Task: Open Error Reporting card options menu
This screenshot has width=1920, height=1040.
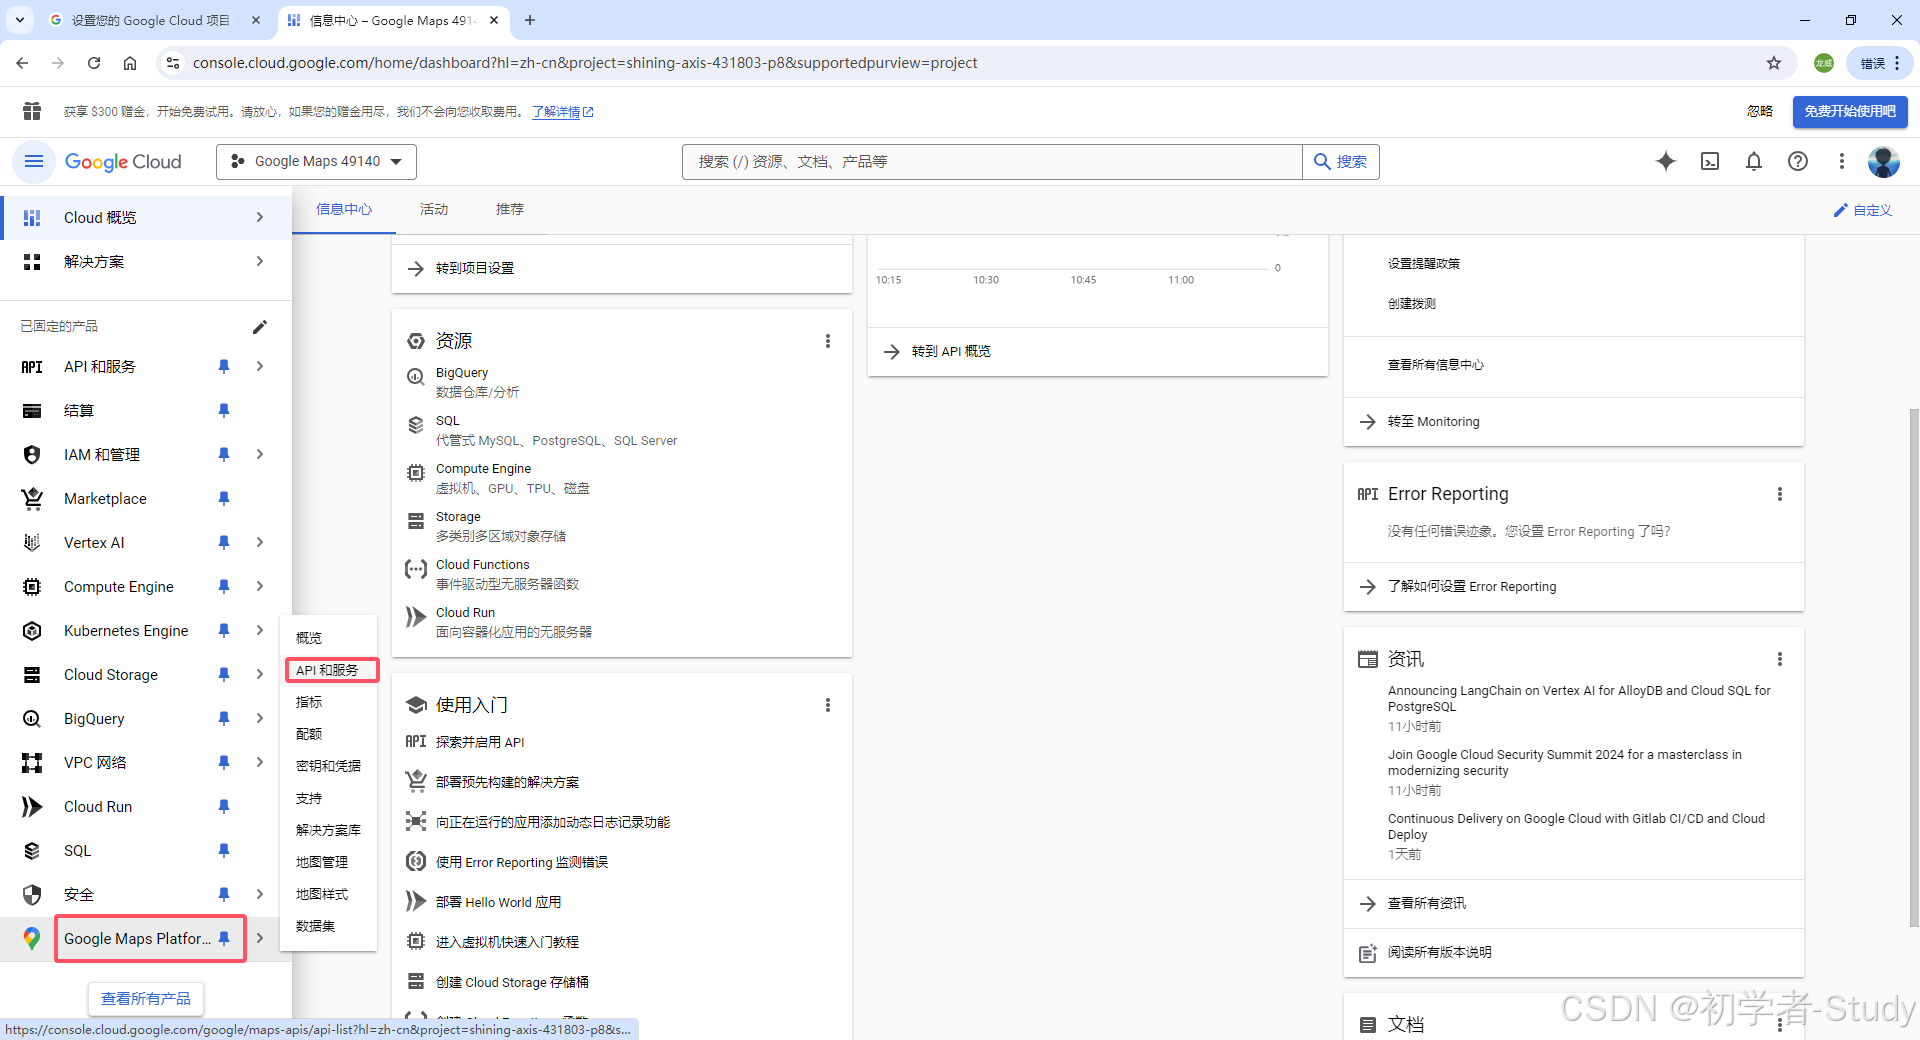Action: point(1780,494)
